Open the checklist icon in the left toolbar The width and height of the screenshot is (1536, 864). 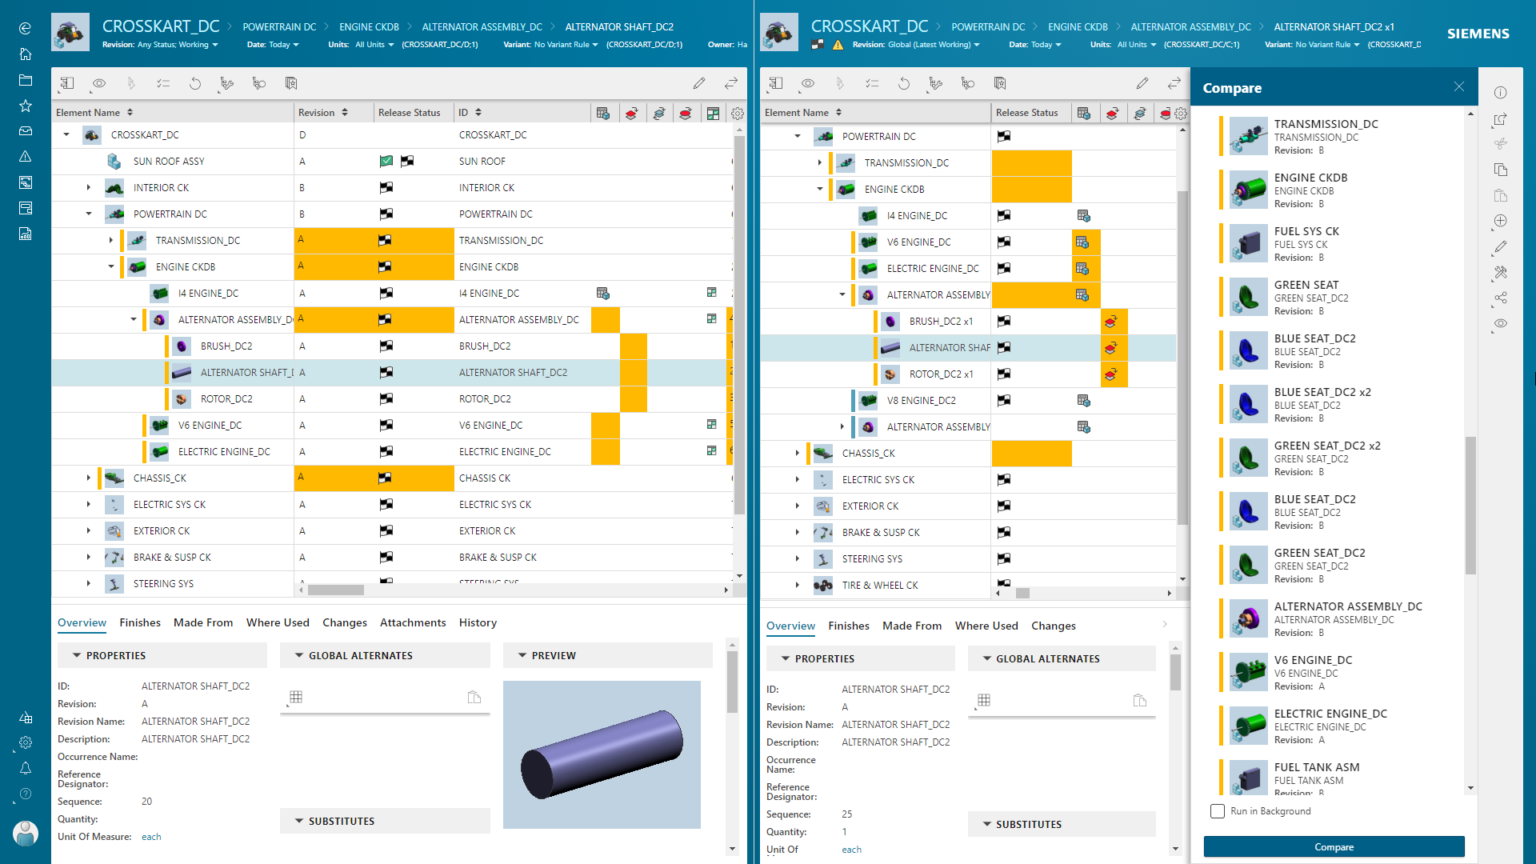point(165,84)
